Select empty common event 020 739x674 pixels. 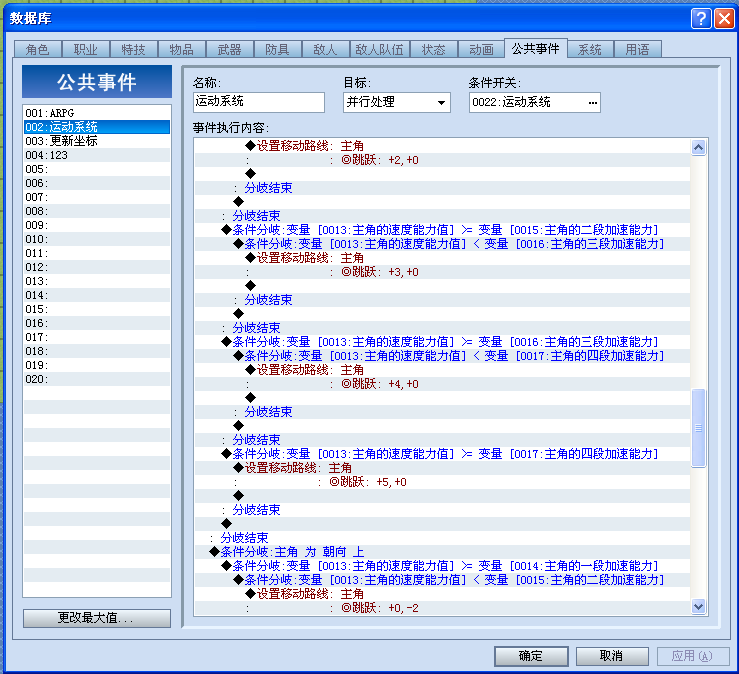[x=97, y=379]
